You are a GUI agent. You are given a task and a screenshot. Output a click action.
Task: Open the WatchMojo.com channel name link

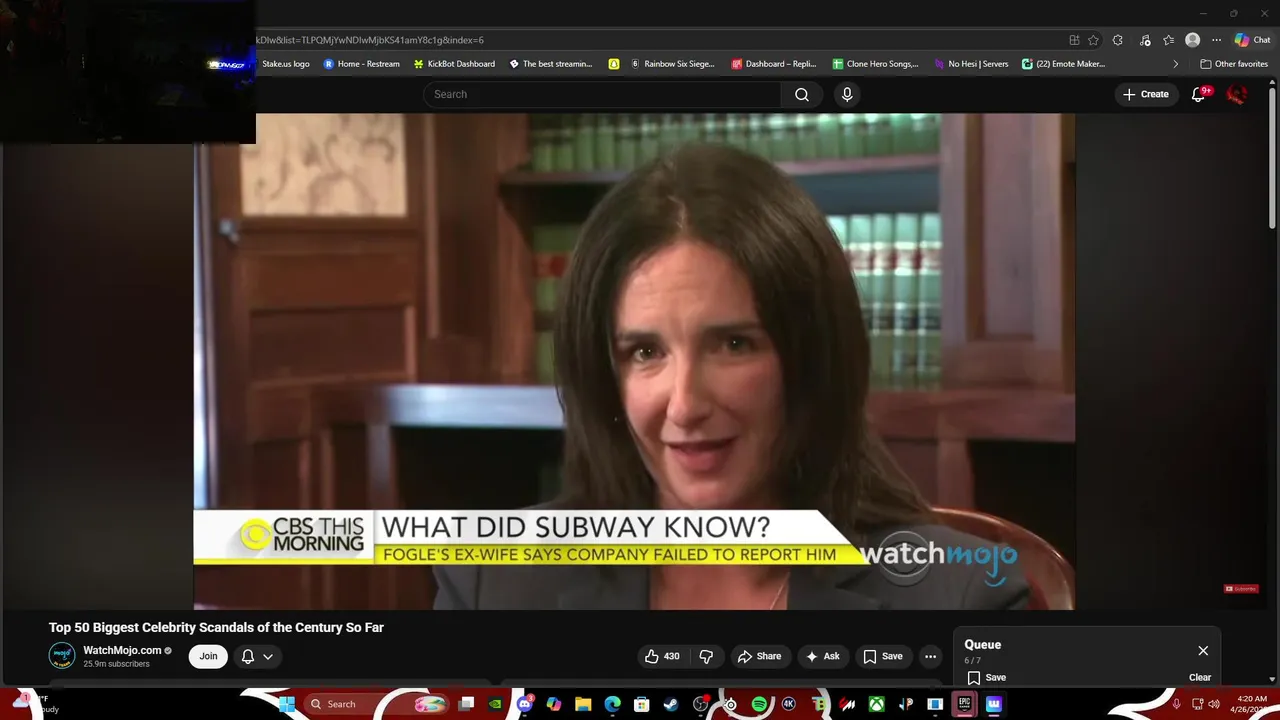coord(122,650)
